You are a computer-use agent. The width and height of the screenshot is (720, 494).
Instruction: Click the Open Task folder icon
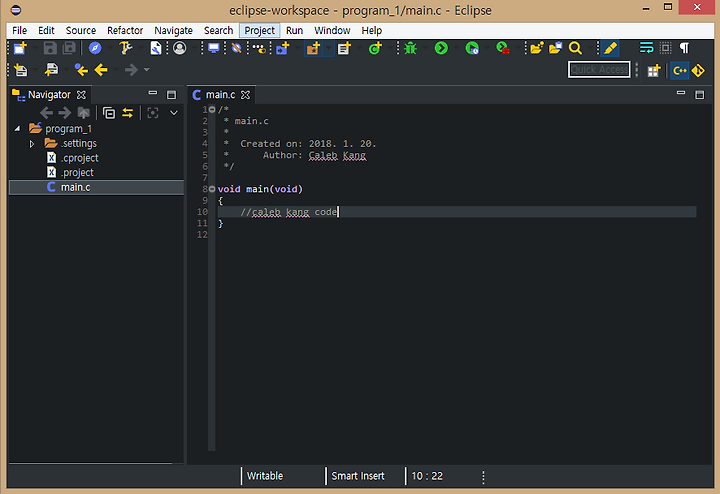556,48
